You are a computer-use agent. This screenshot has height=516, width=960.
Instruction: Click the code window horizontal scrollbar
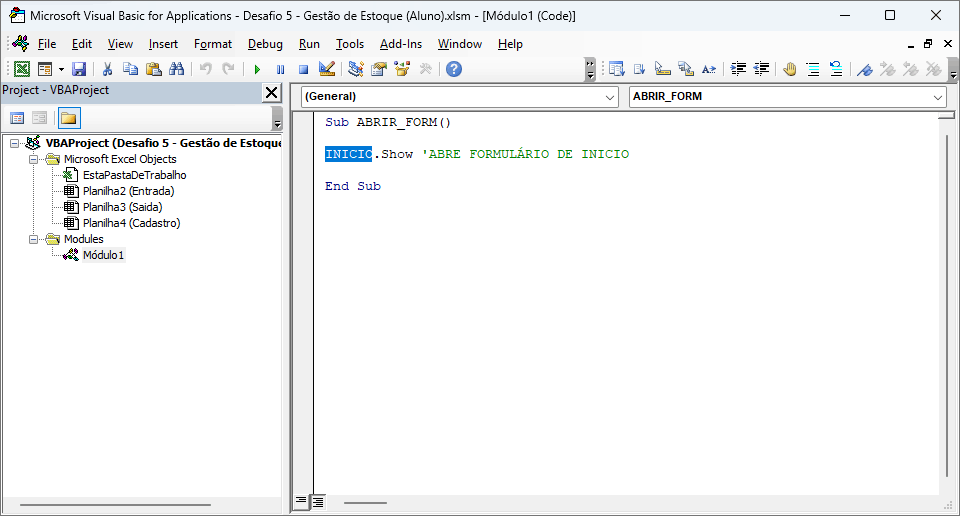tap(366, 503)
